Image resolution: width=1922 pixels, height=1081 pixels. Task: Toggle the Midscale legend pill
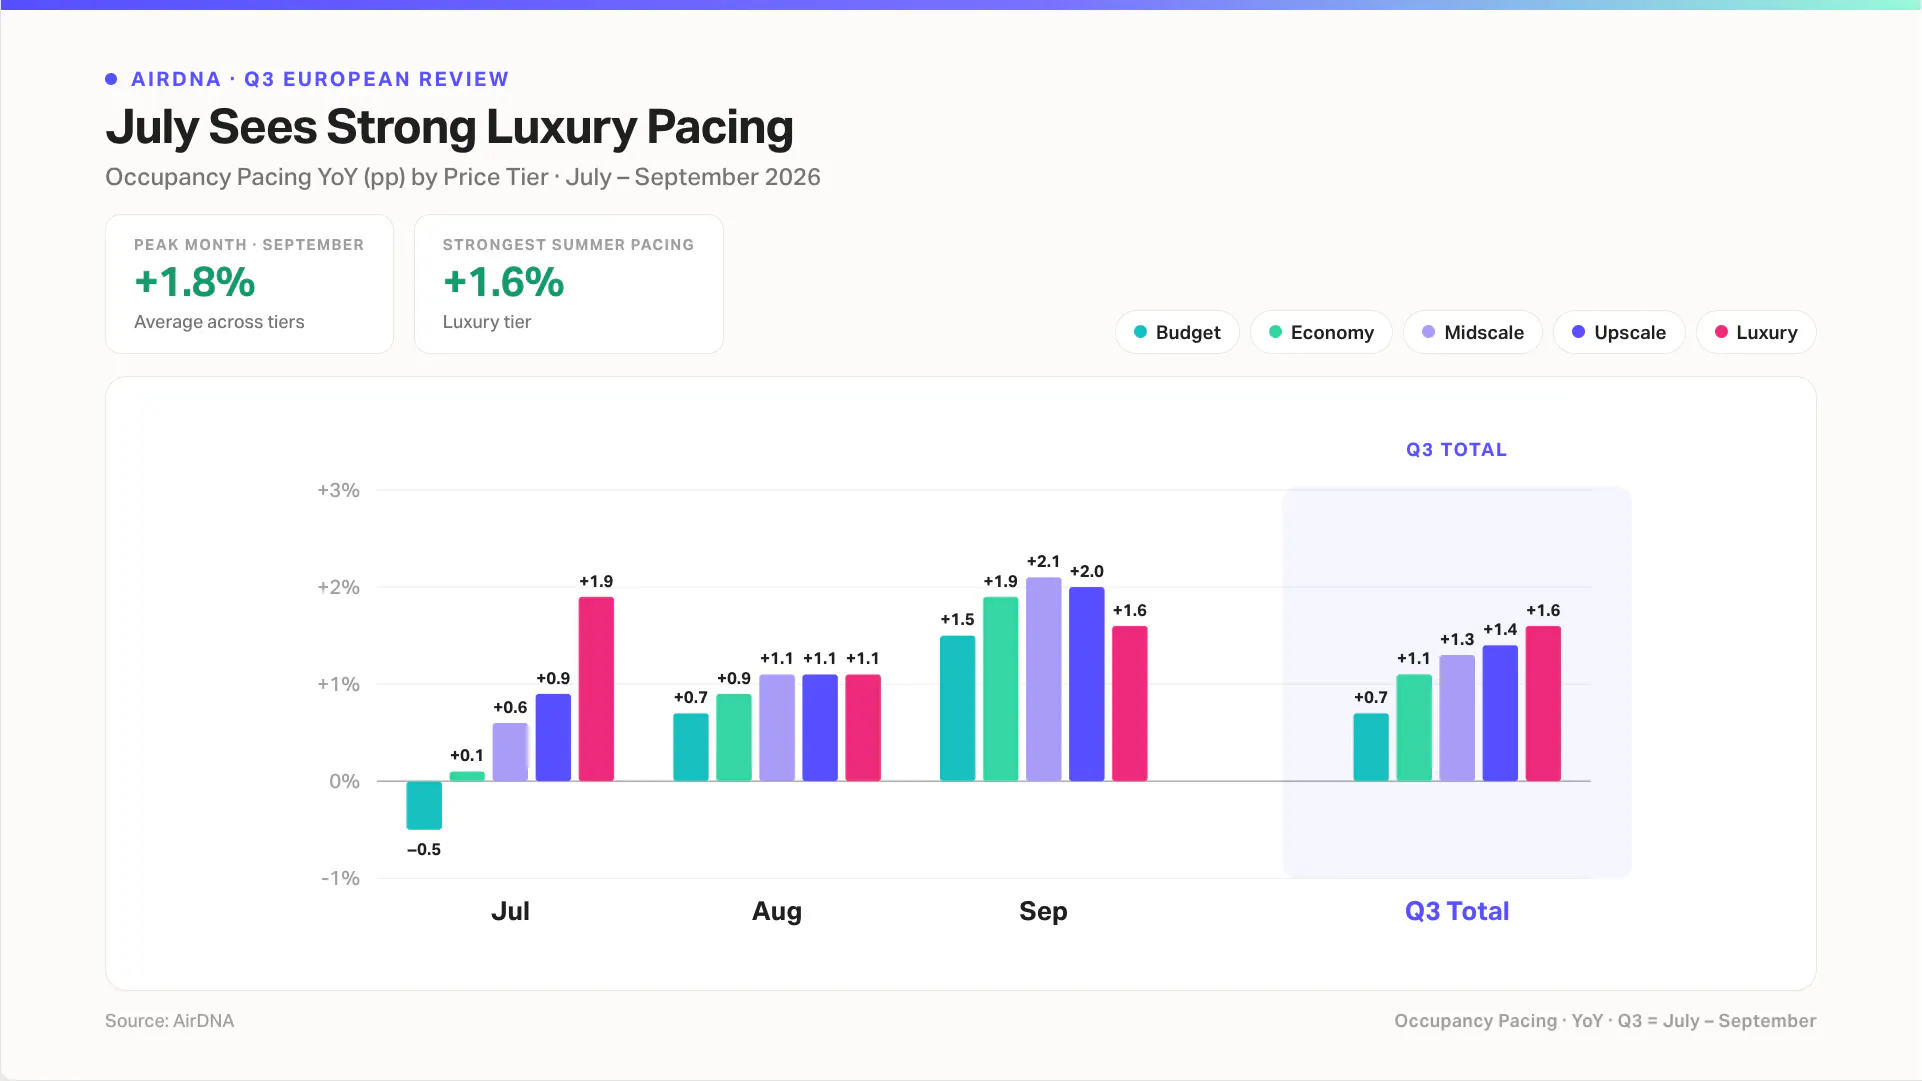[1473, 332]
